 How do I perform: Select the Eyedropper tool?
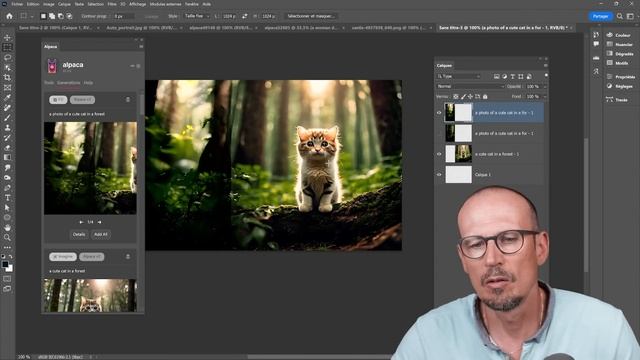pyautogui.click(x=7, y=98)
